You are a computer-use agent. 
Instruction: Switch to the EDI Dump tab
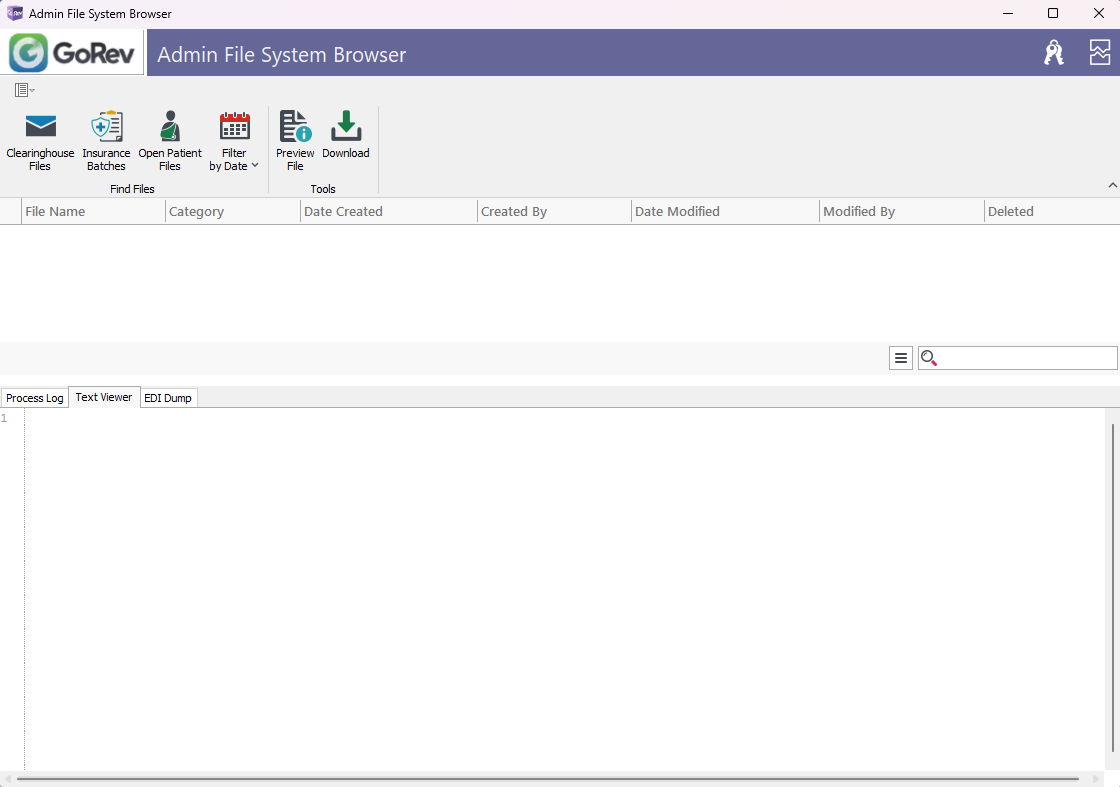[x=168, y=398]
